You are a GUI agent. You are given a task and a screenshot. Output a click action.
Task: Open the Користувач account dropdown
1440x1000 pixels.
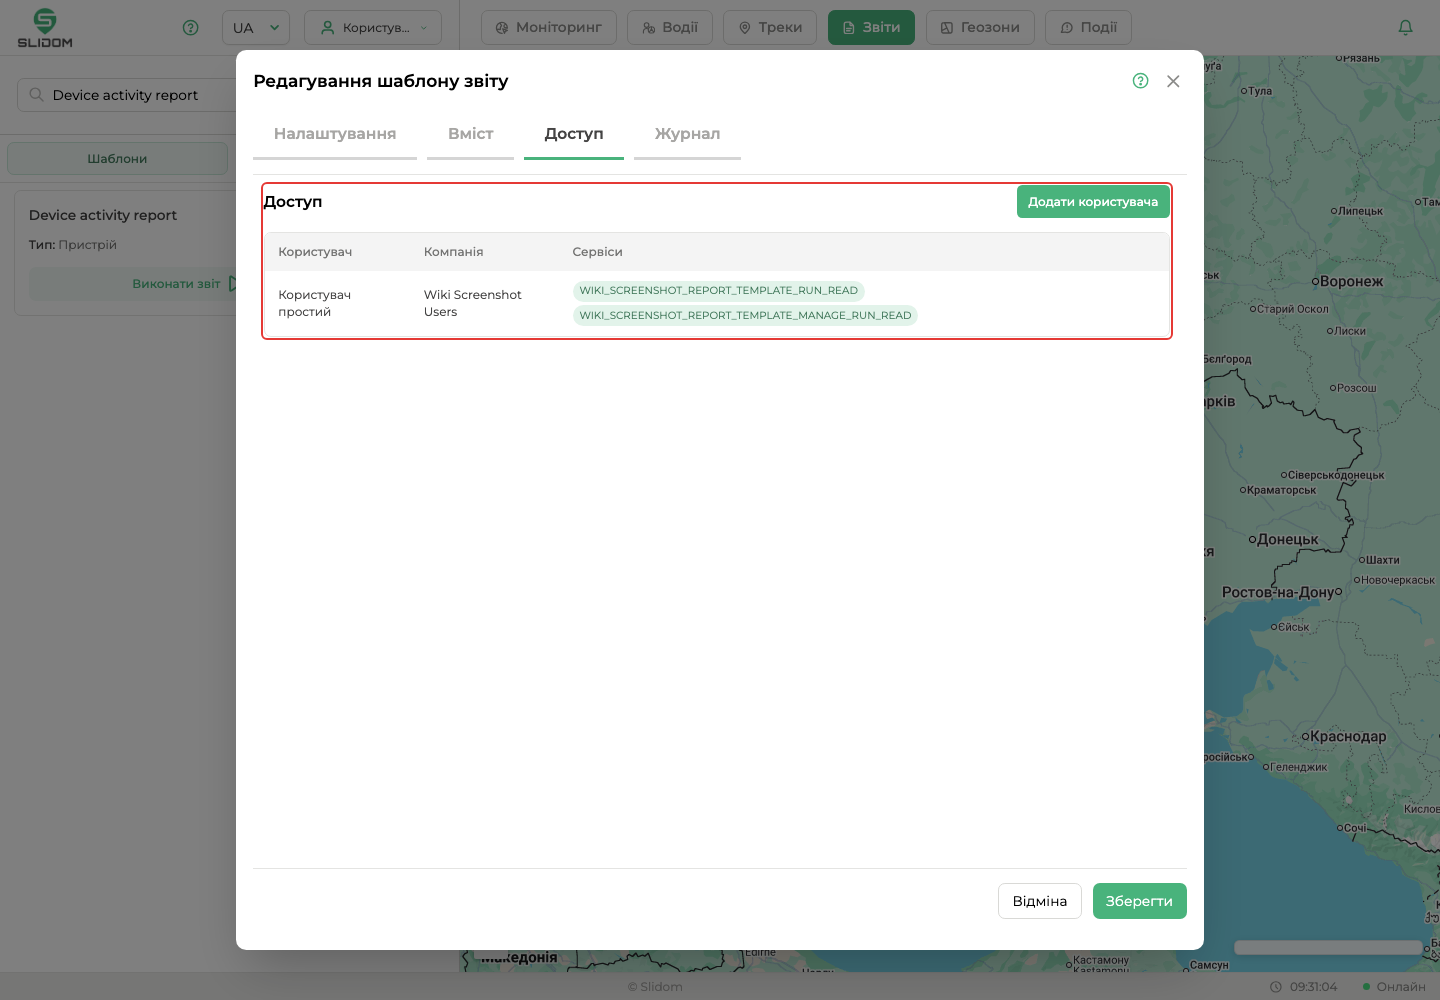click(373, 28)
